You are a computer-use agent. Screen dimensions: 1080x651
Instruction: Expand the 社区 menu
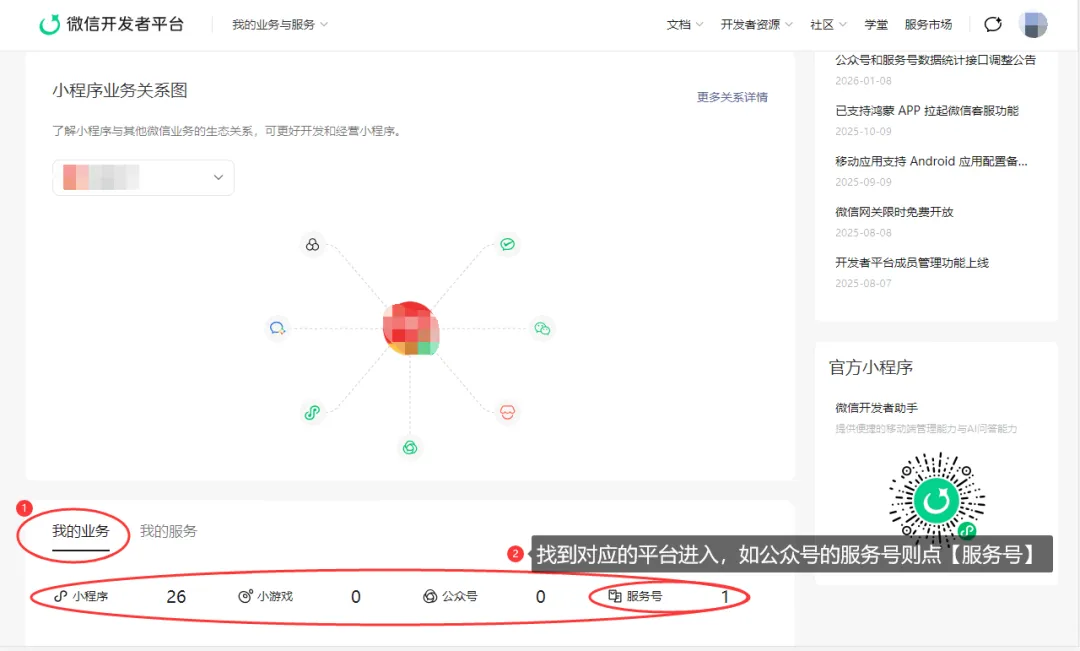(x=828, y=25)
